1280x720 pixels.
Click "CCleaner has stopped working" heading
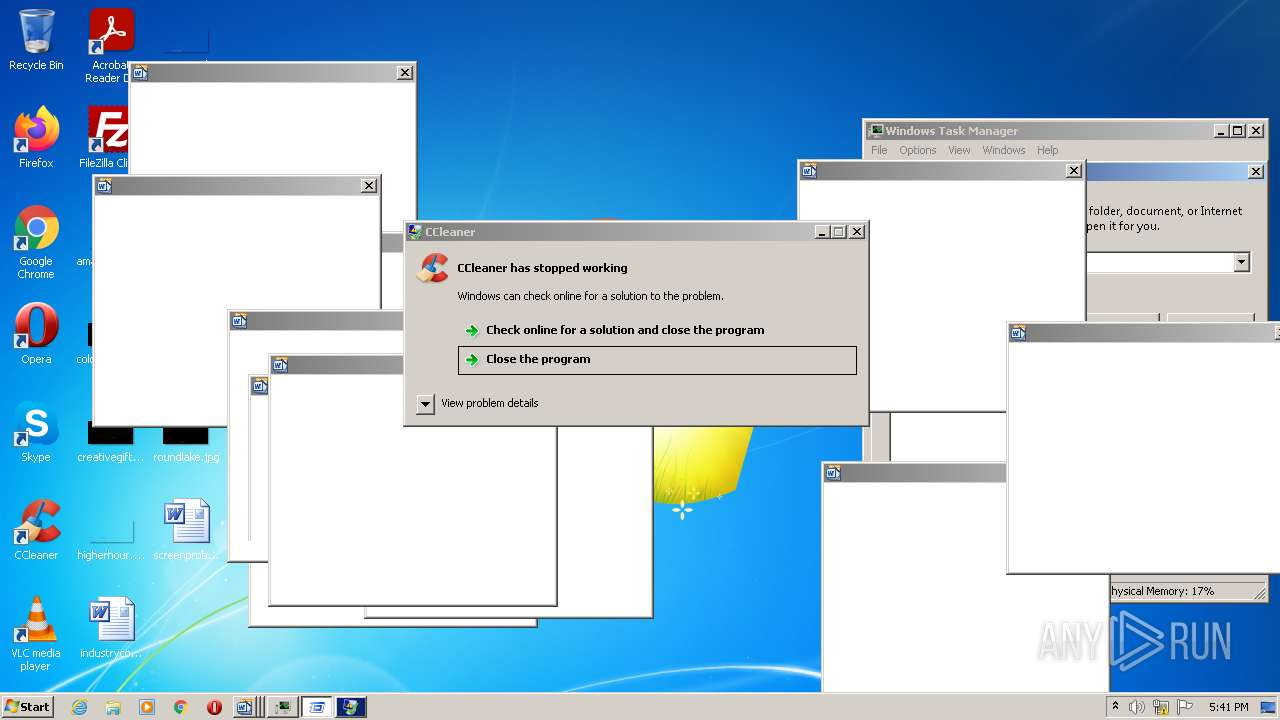point(542,268)
